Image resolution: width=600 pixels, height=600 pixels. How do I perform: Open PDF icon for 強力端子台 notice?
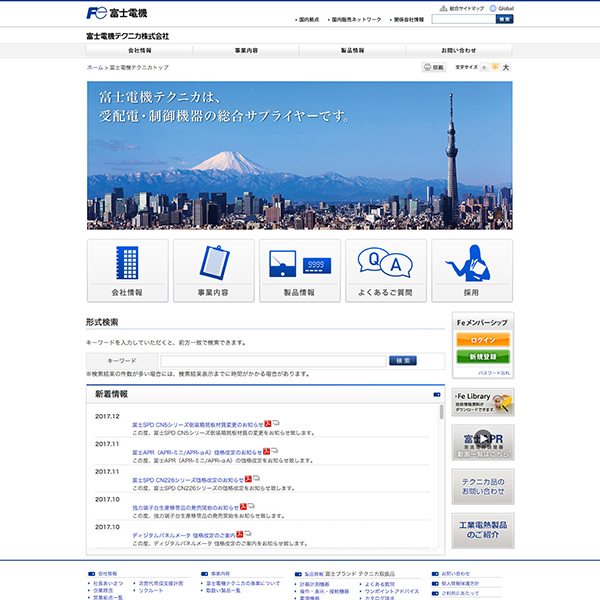click(243, 507)
